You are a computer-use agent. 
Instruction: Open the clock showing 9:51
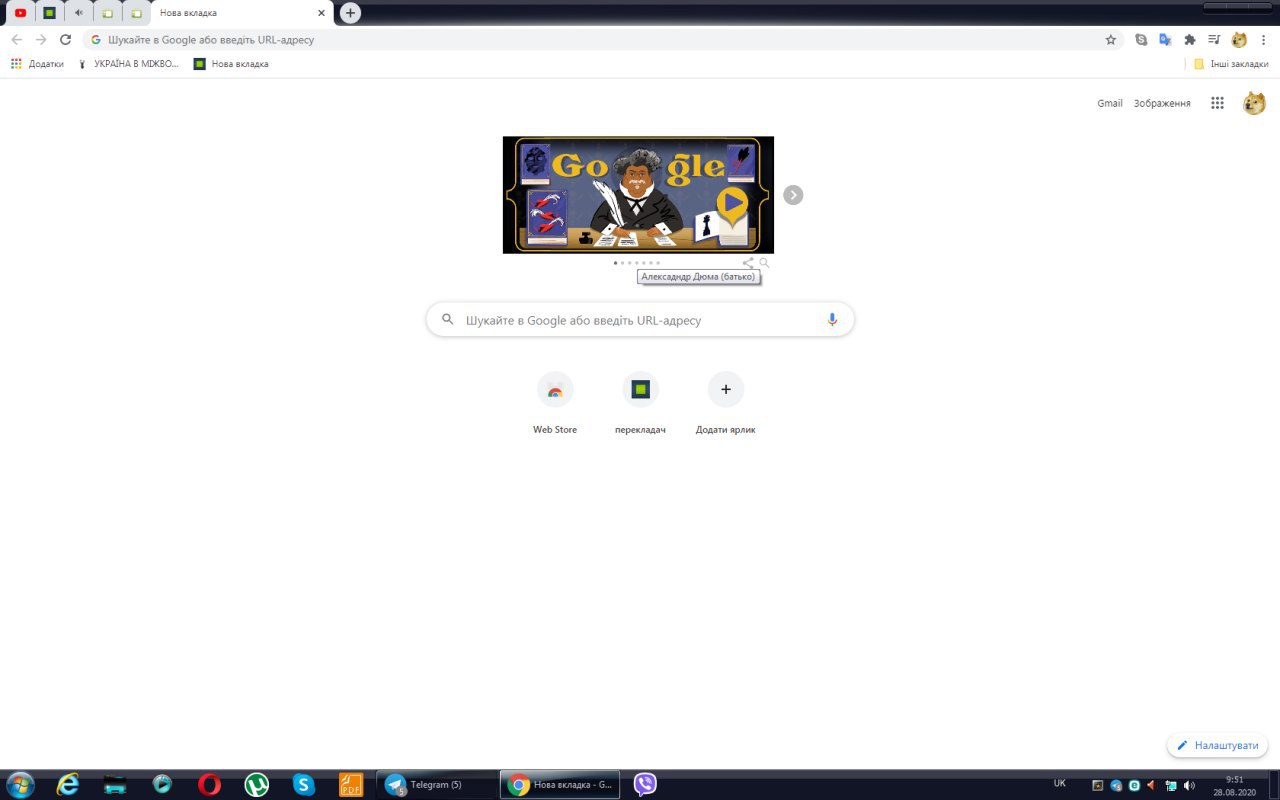point(1234,785)
